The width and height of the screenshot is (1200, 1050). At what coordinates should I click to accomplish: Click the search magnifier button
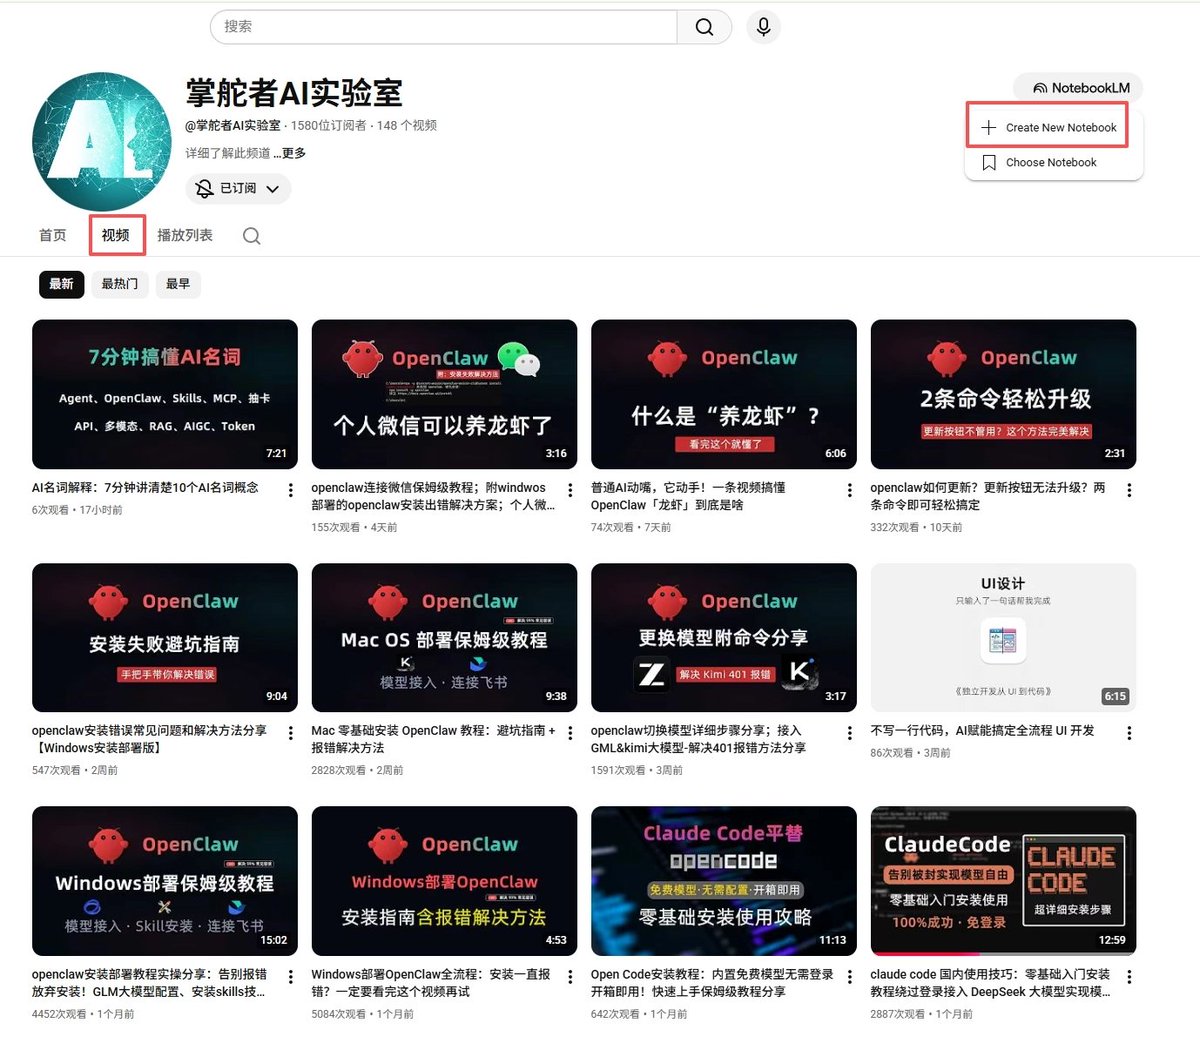(x=704, y=27)
